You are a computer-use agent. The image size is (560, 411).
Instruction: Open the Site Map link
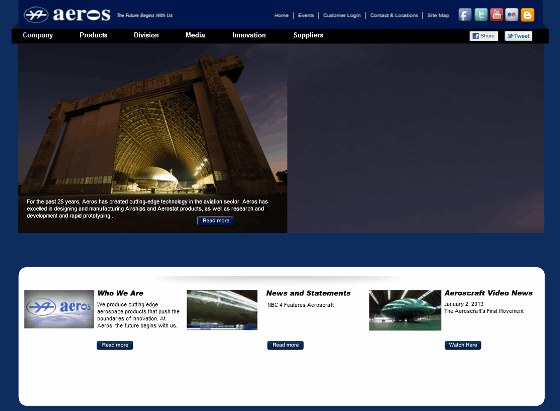(x=438, y=15)
